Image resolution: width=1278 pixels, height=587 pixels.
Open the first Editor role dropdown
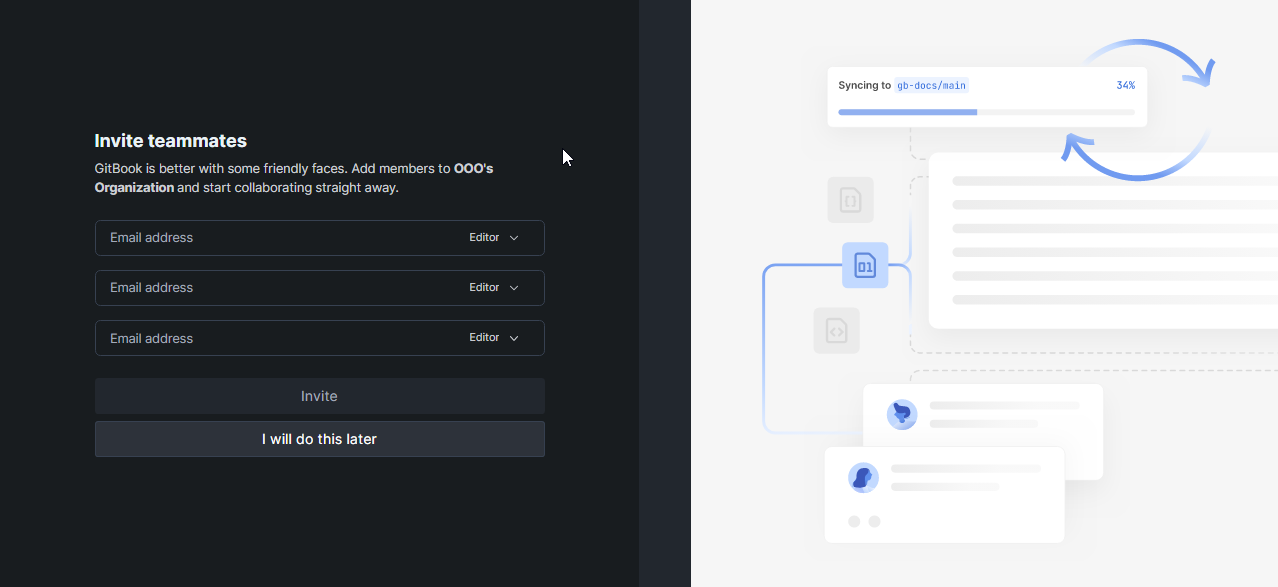(x=494, y=238)
